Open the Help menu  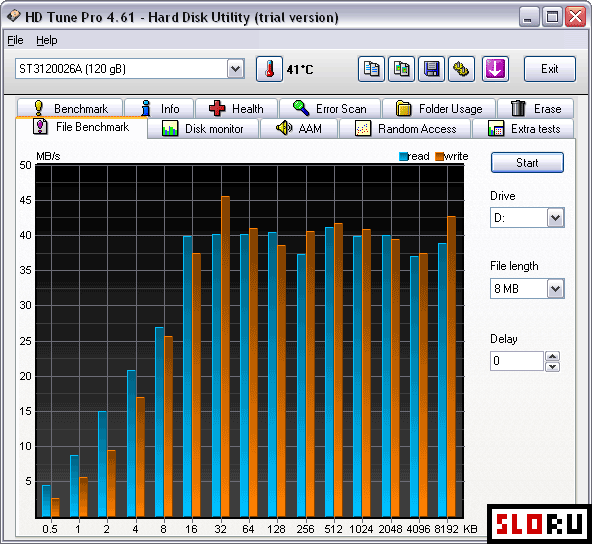(x=47, y=40)
